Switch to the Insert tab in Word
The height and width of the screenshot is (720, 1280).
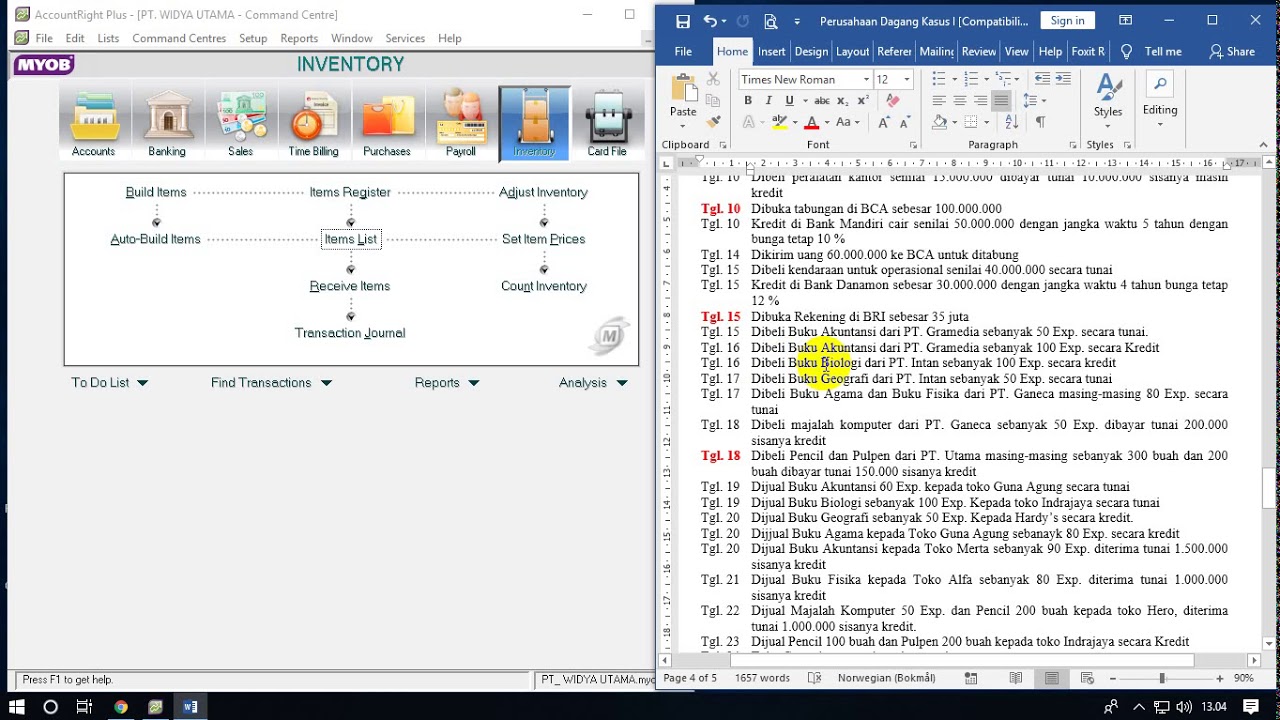tap(772, 51)
